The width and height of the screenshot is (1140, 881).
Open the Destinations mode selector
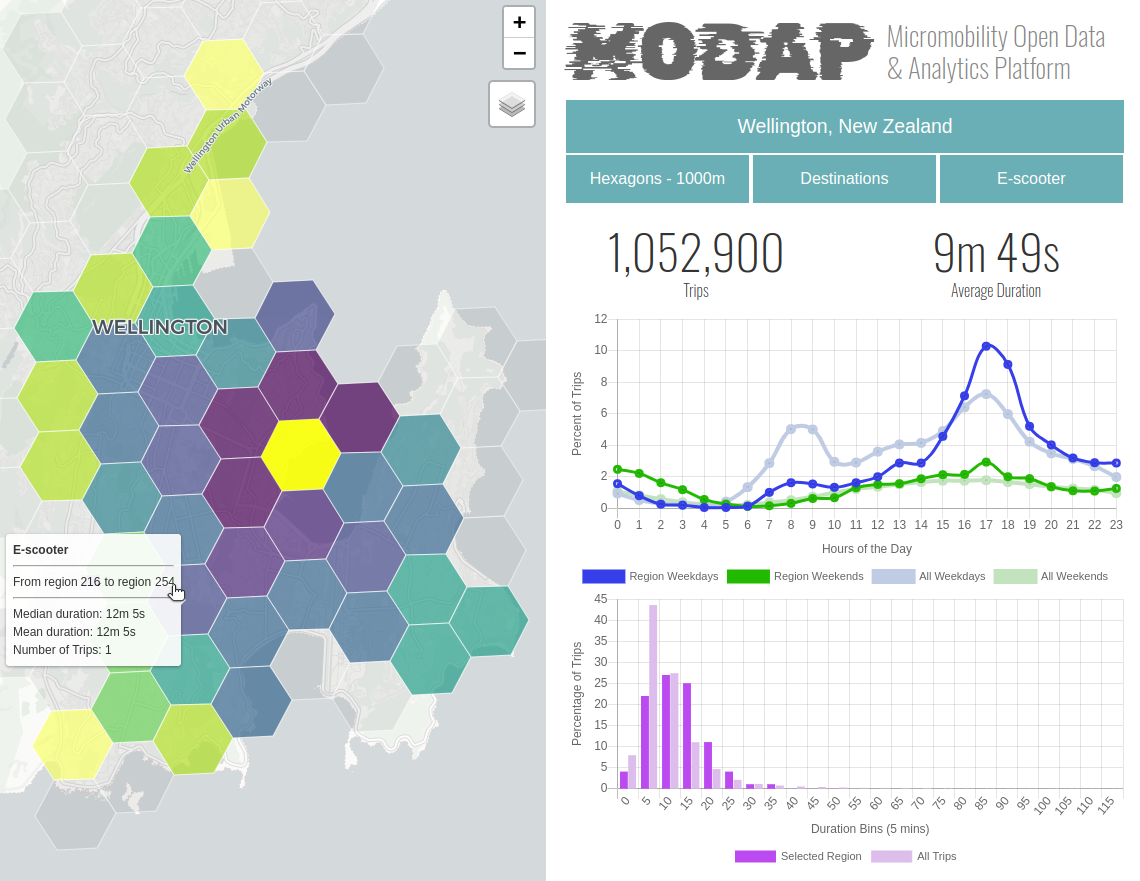844,179
